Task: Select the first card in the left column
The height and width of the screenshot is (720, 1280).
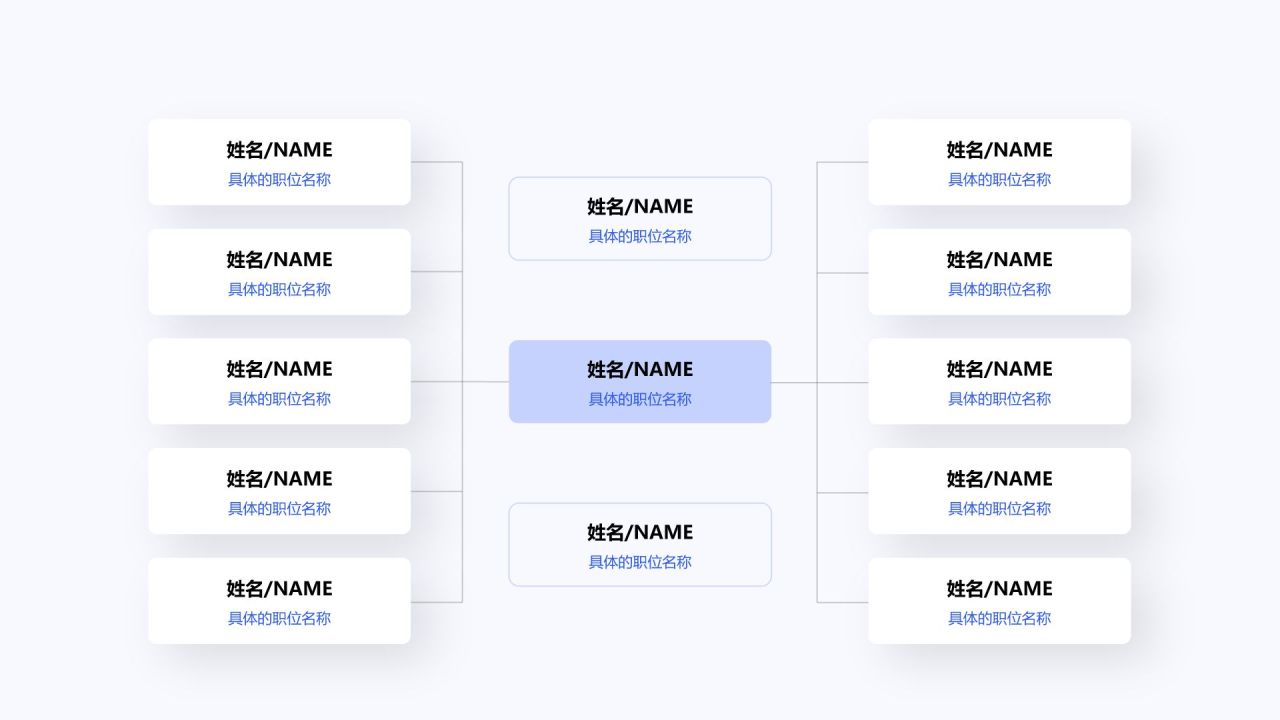Action: [279, 162]
